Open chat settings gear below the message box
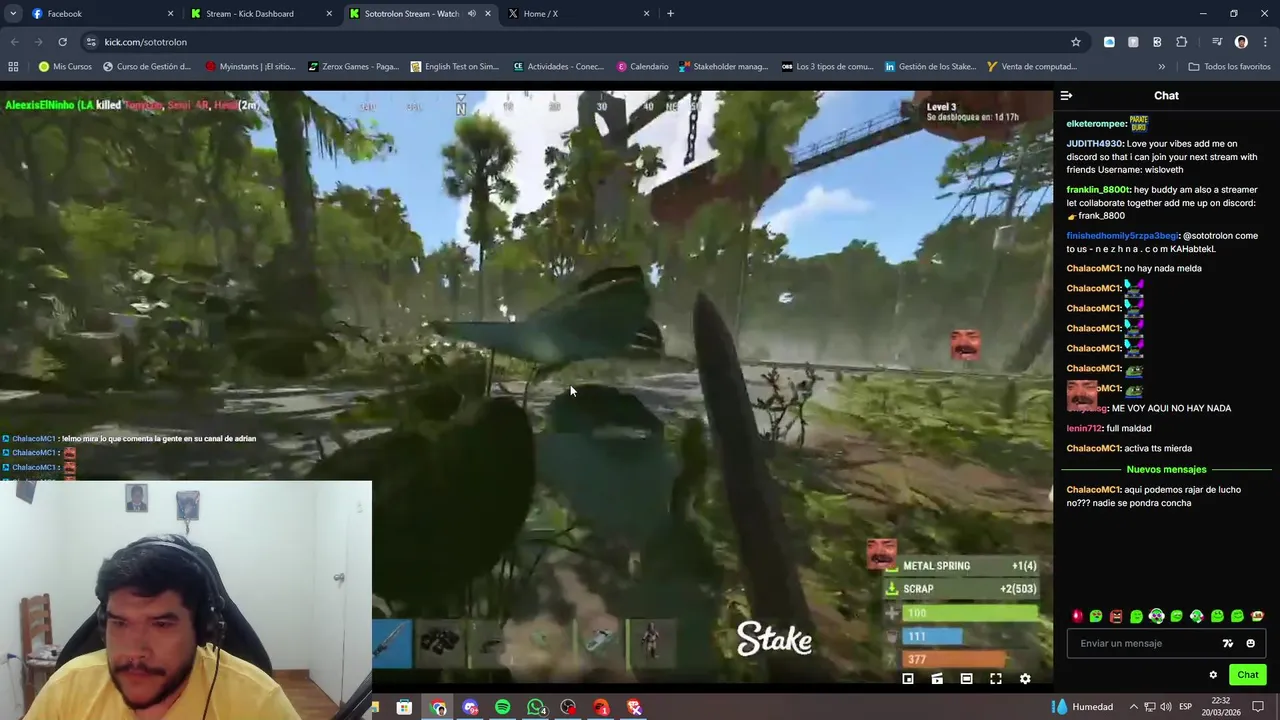 pos(1213,675)
